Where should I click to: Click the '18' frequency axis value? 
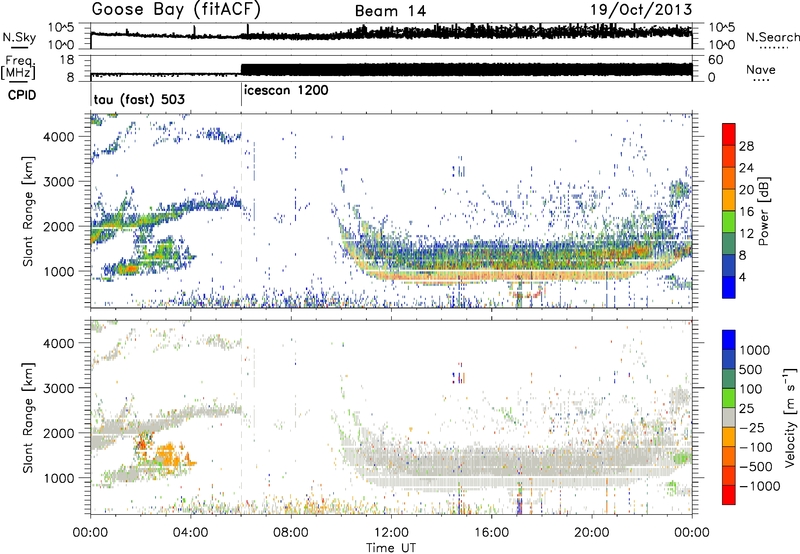[67, 60]
